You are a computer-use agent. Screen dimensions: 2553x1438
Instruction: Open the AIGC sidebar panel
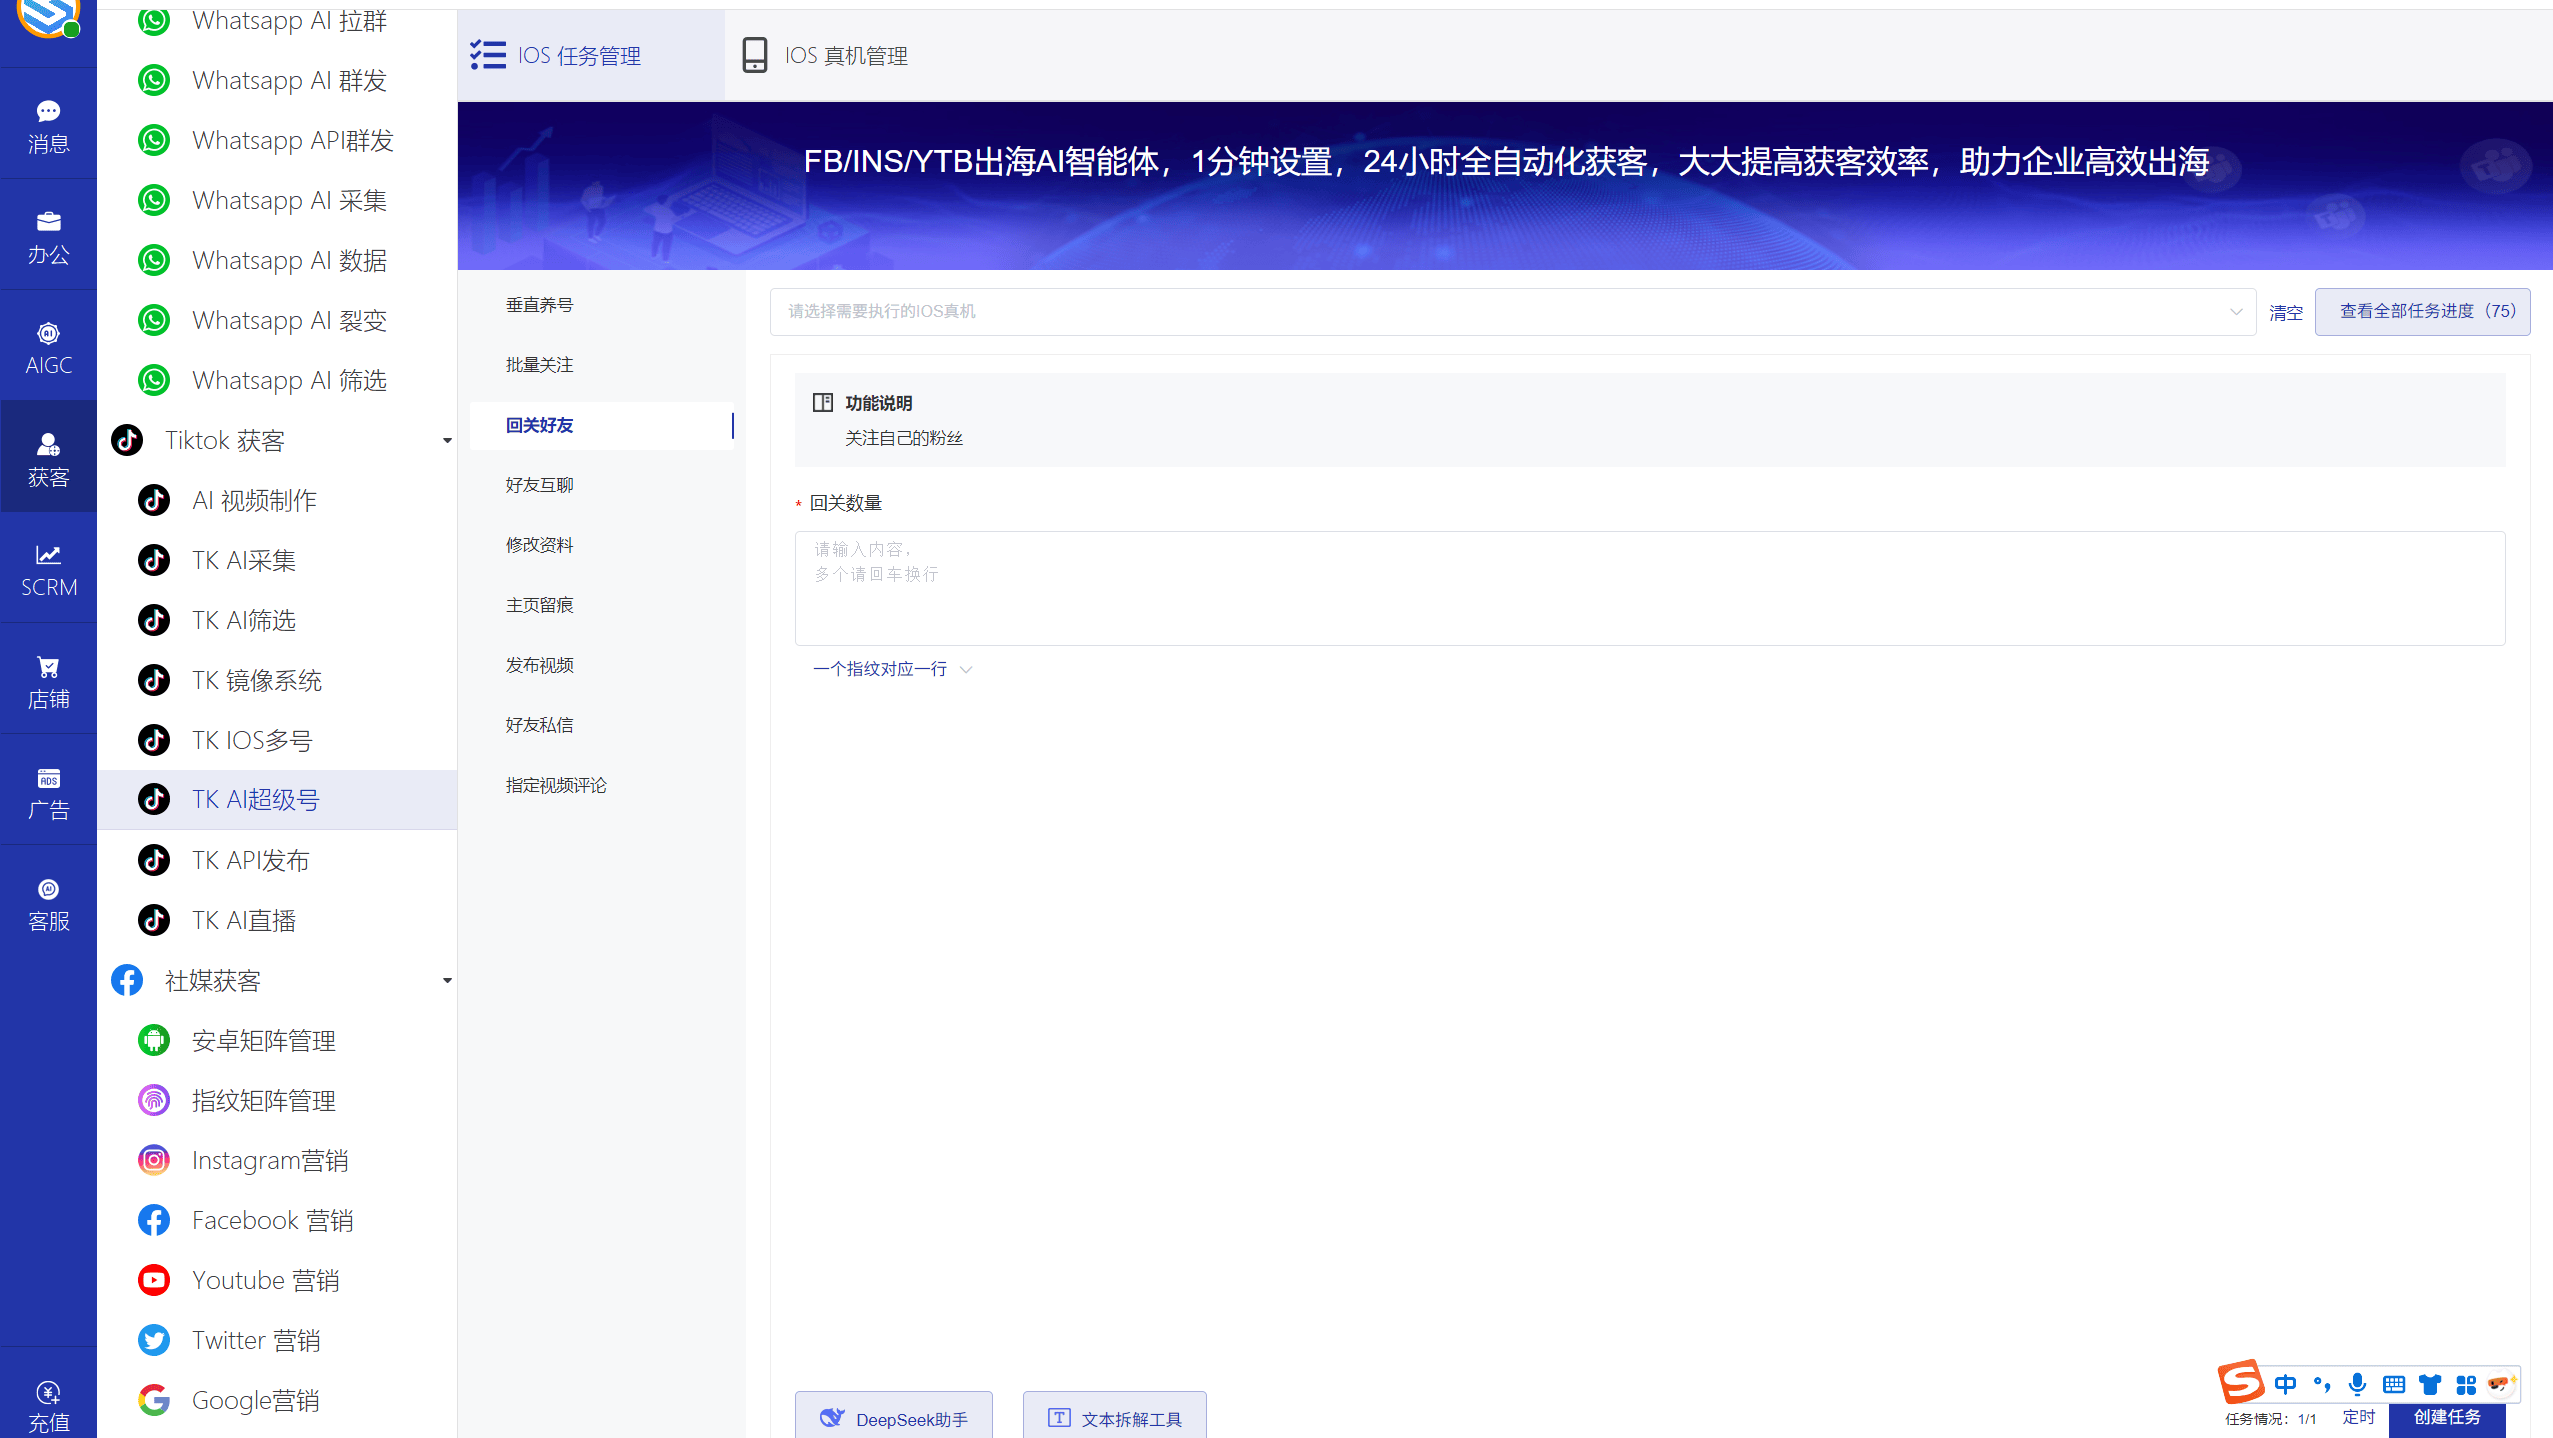tap(47, 346)
